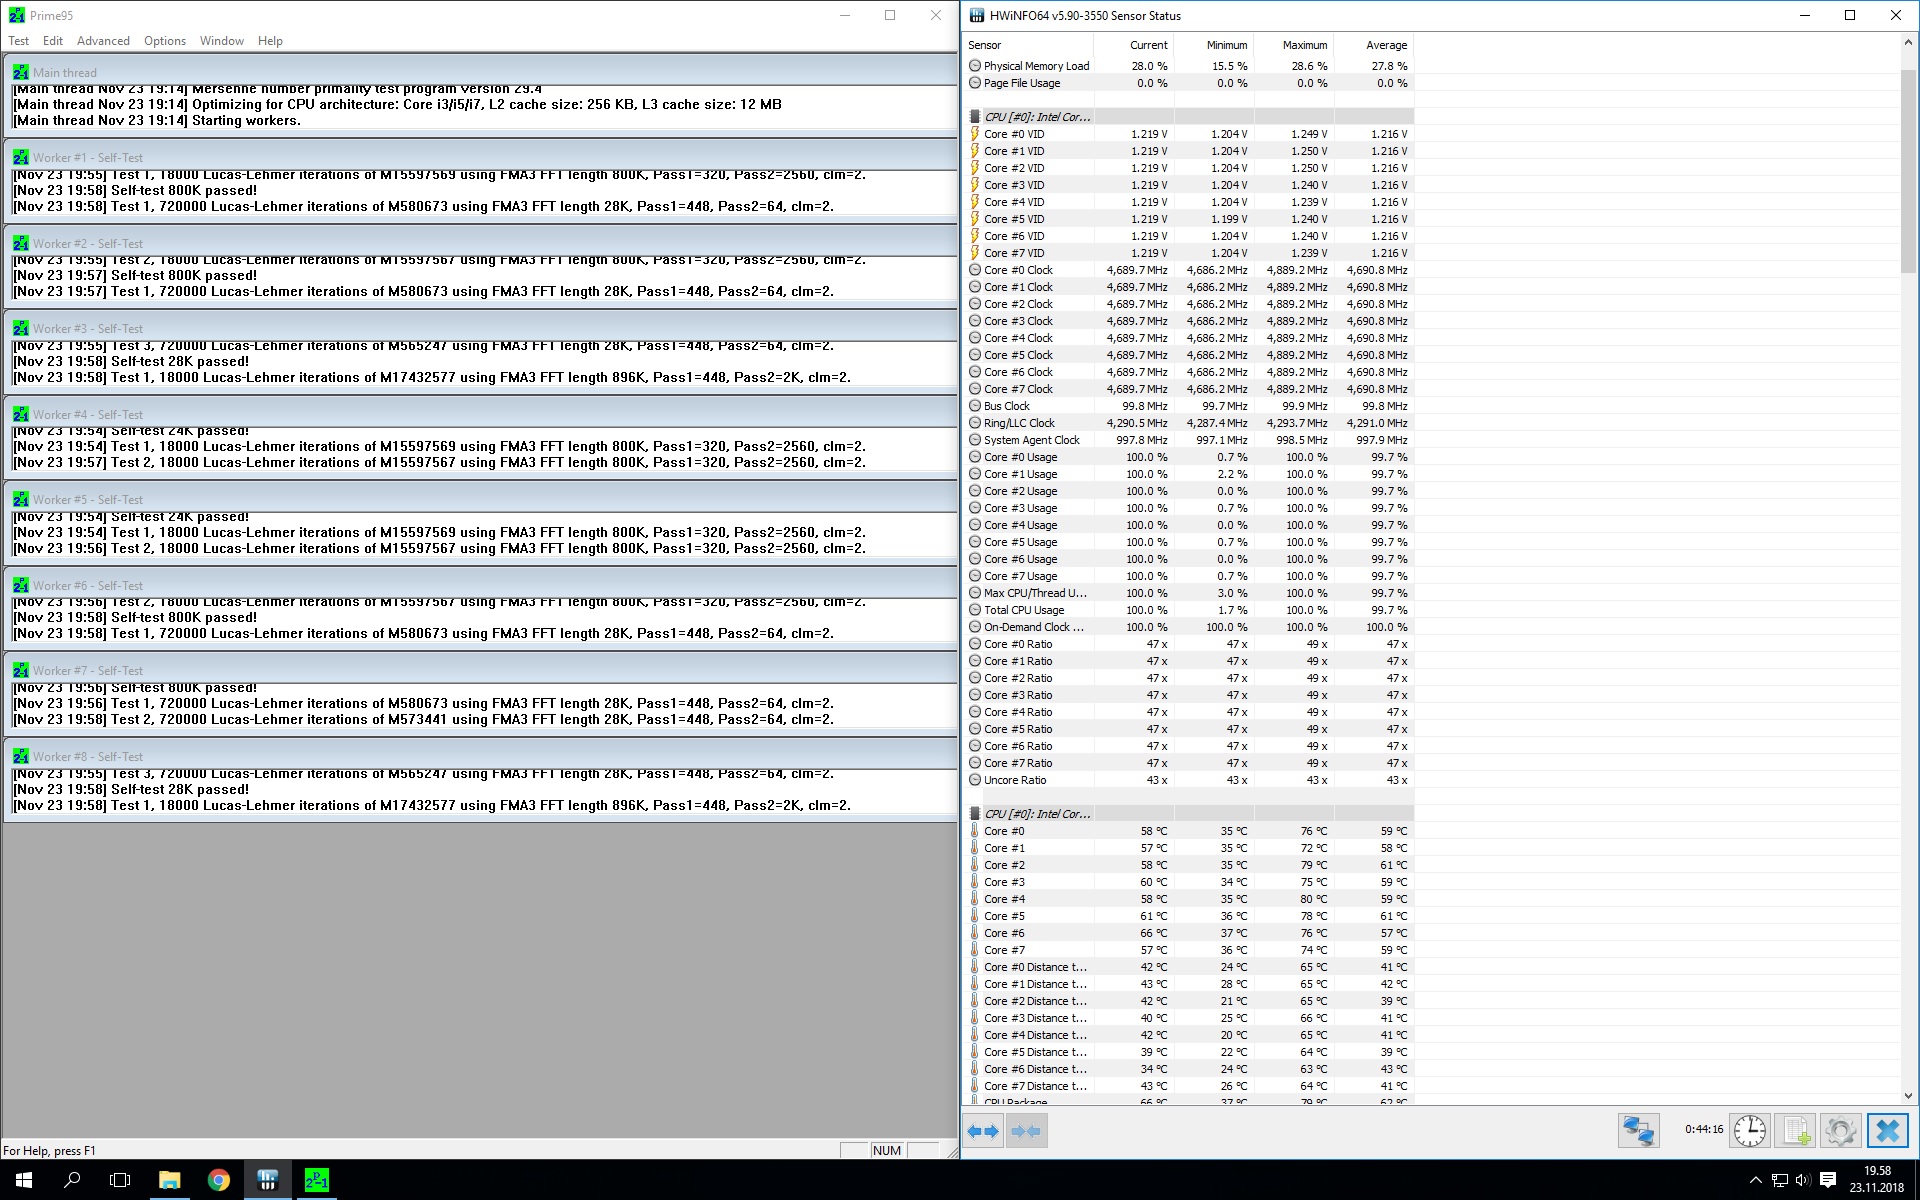This screenshot has width=1920, height=1200.
Task: Select the Core #7 Ratio row
Action: click(x=1188, y=763)
